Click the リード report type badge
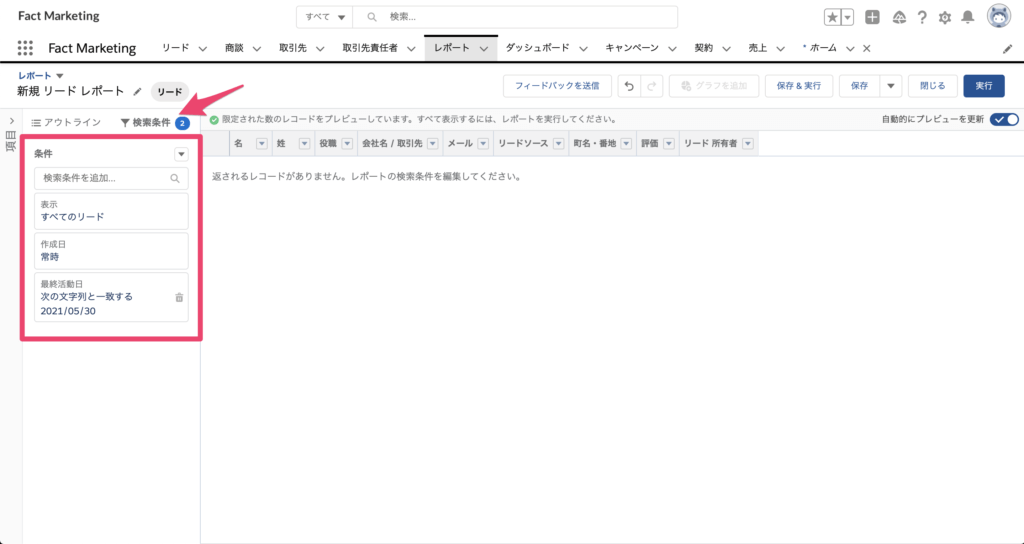This screenshot has width=1024, height=544. tap(170, 92)
